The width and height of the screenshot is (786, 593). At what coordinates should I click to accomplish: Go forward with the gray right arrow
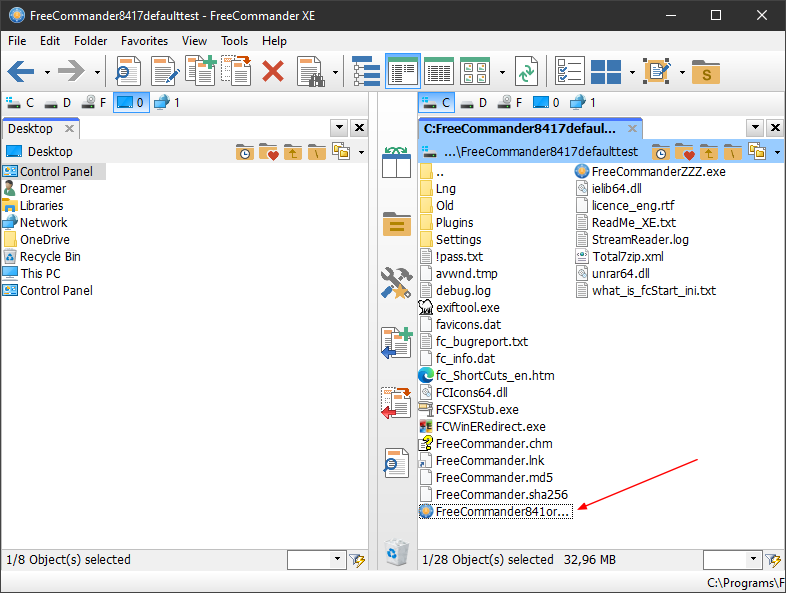(71, 72)
